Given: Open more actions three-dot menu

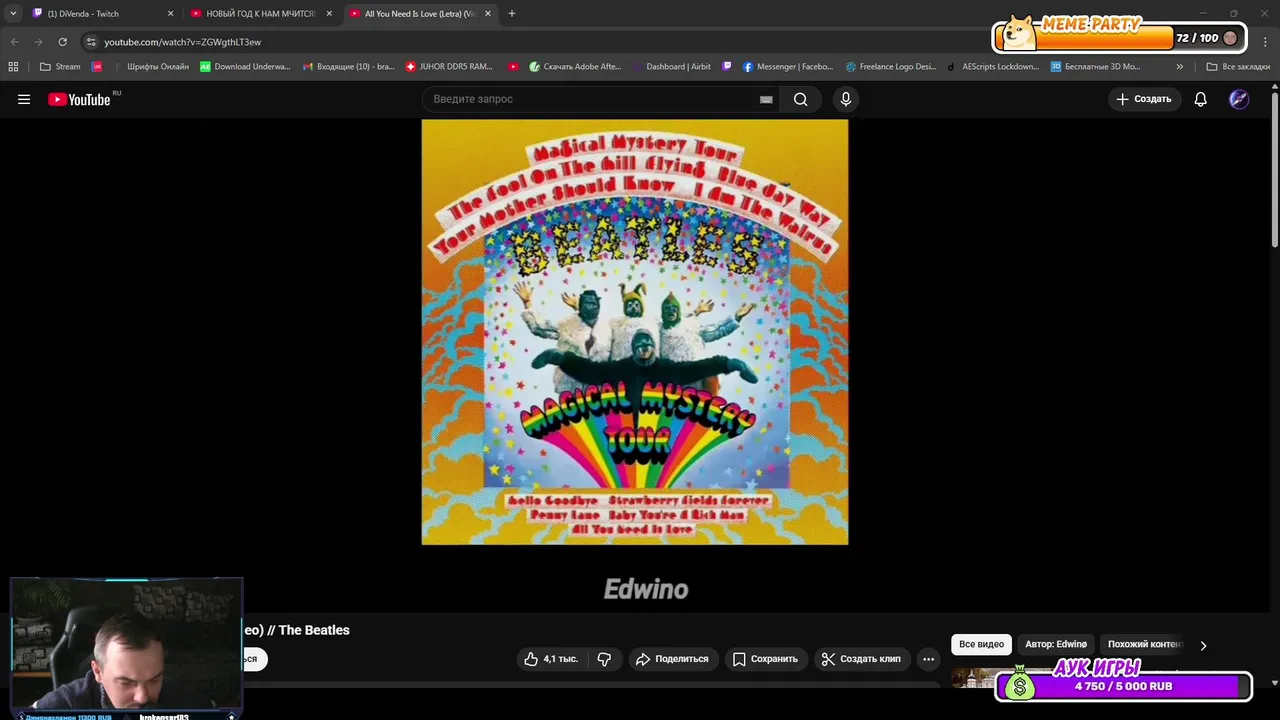Looking at the screenshot, I should [928, 659].
